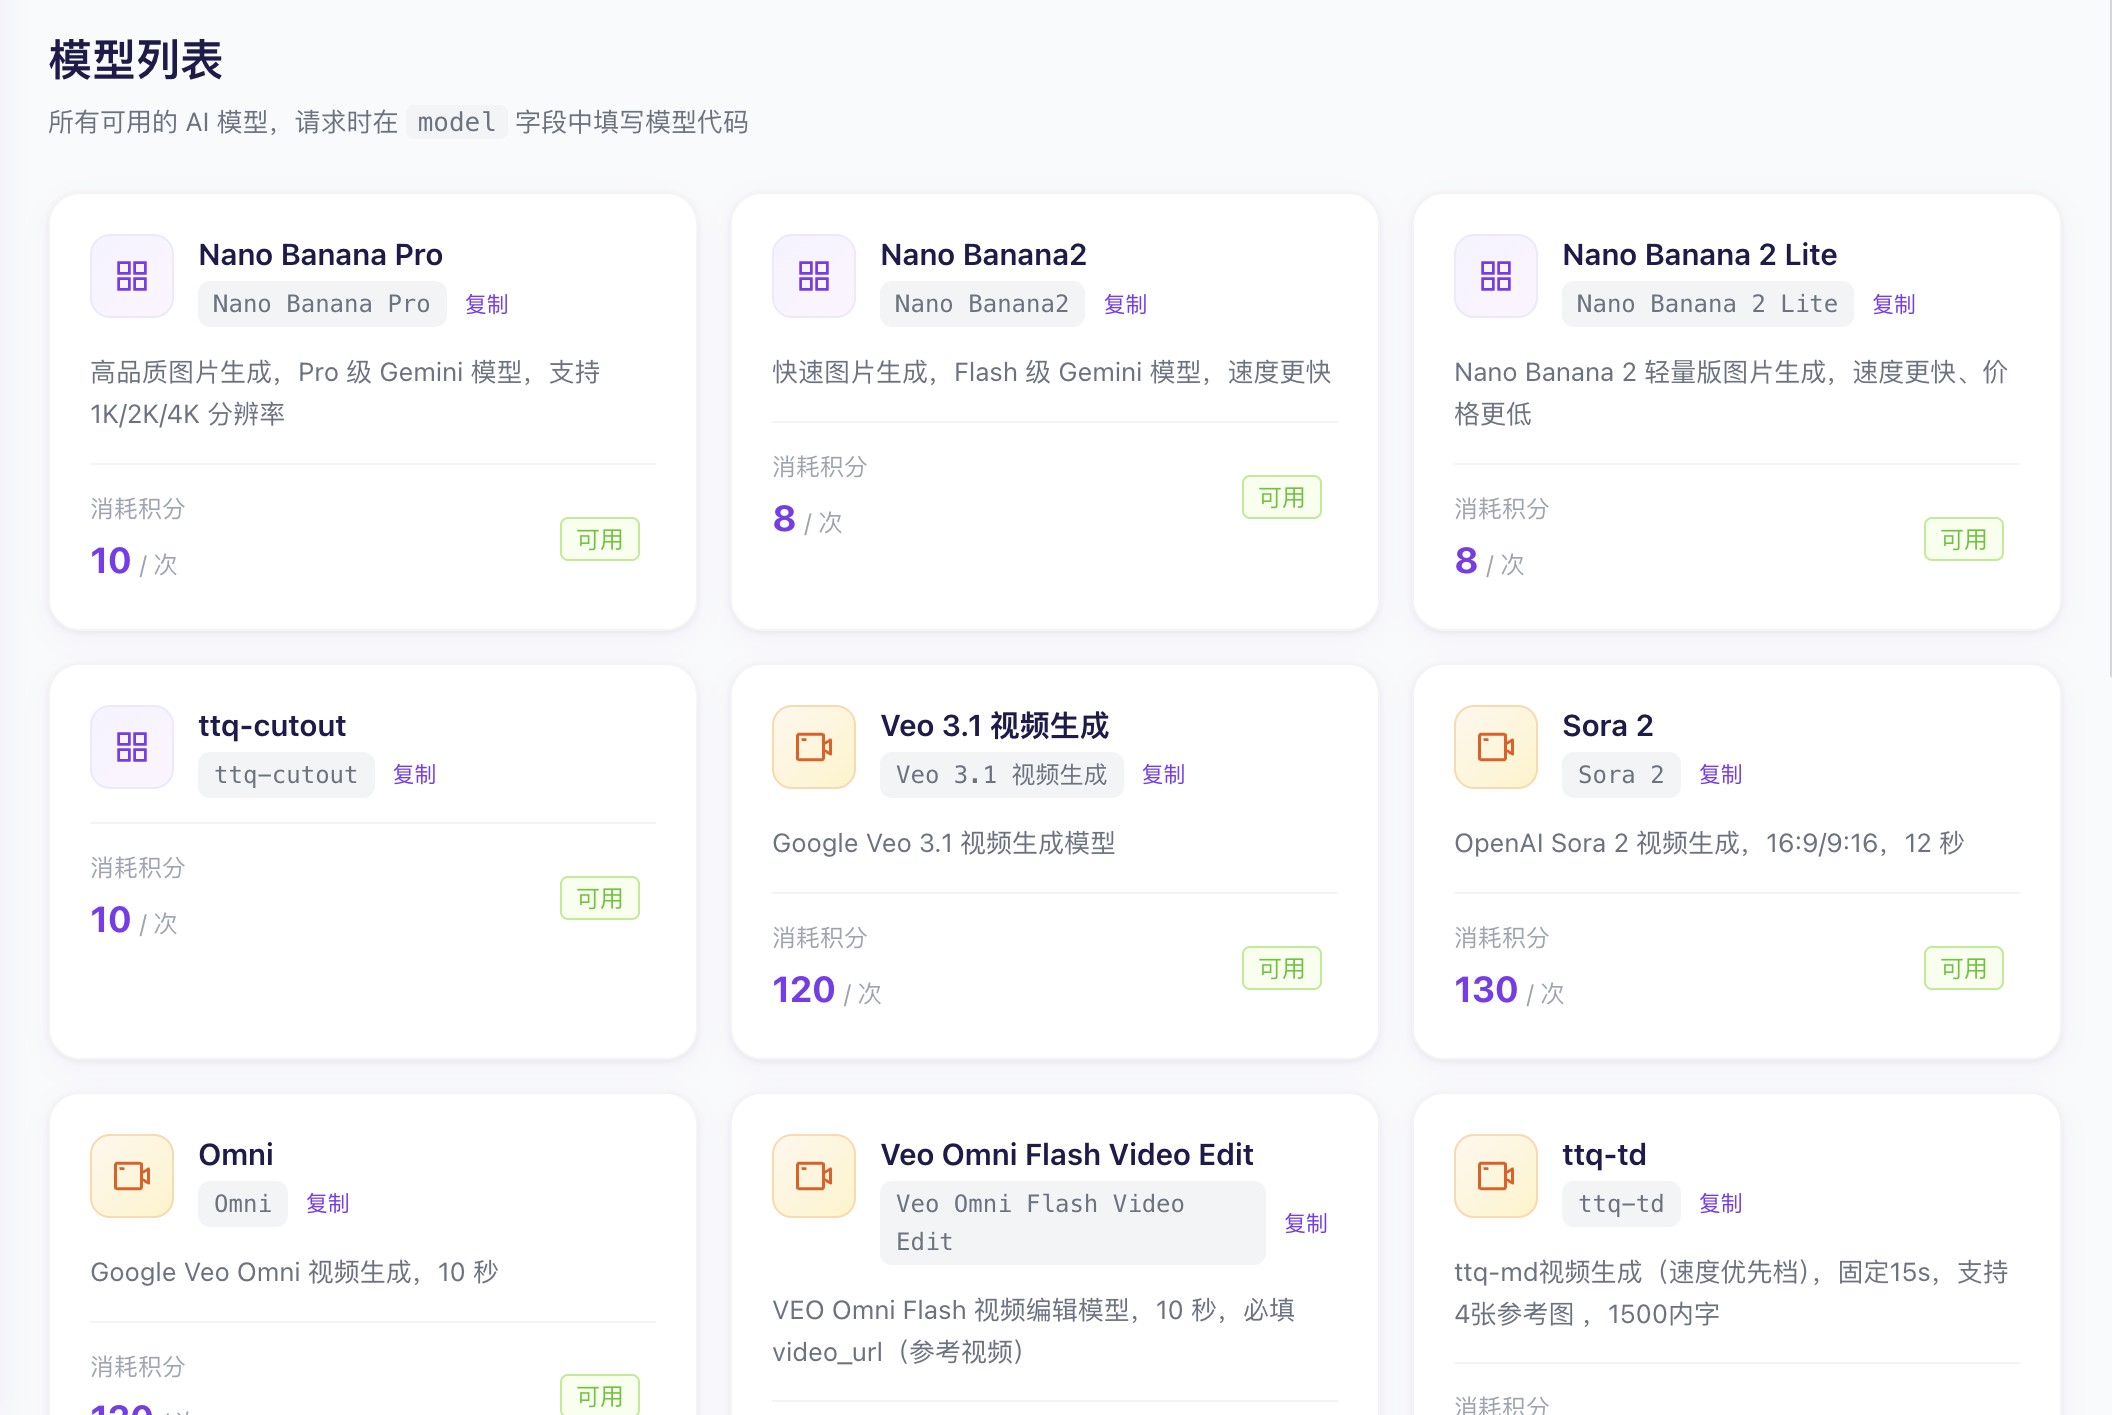Copy the Nano Banana 2 Lite model code

pos(1894,304)
